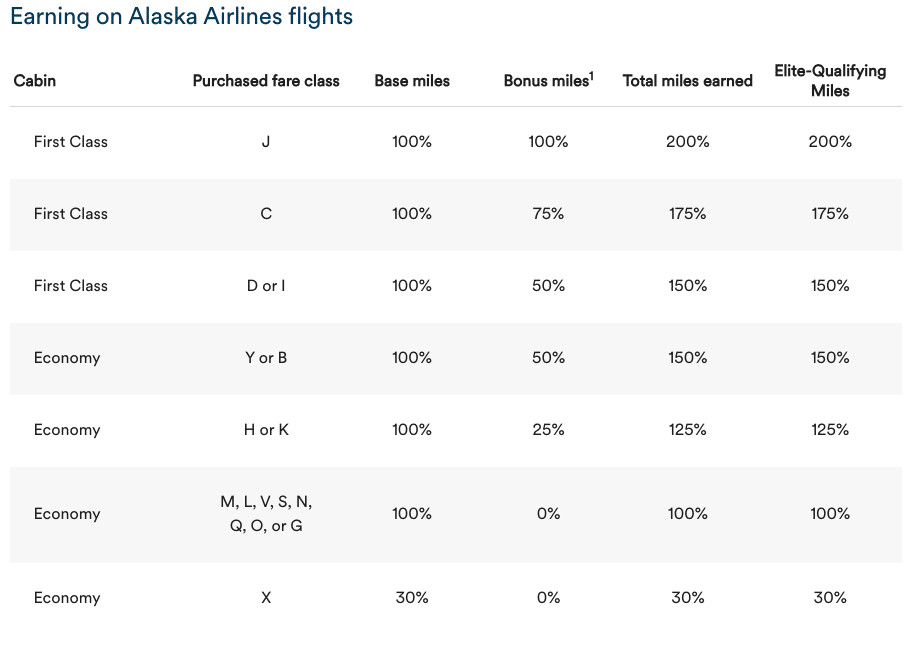Click fare class 'X' cell
The image size is (908, 649).
click(x=266, y=598)
